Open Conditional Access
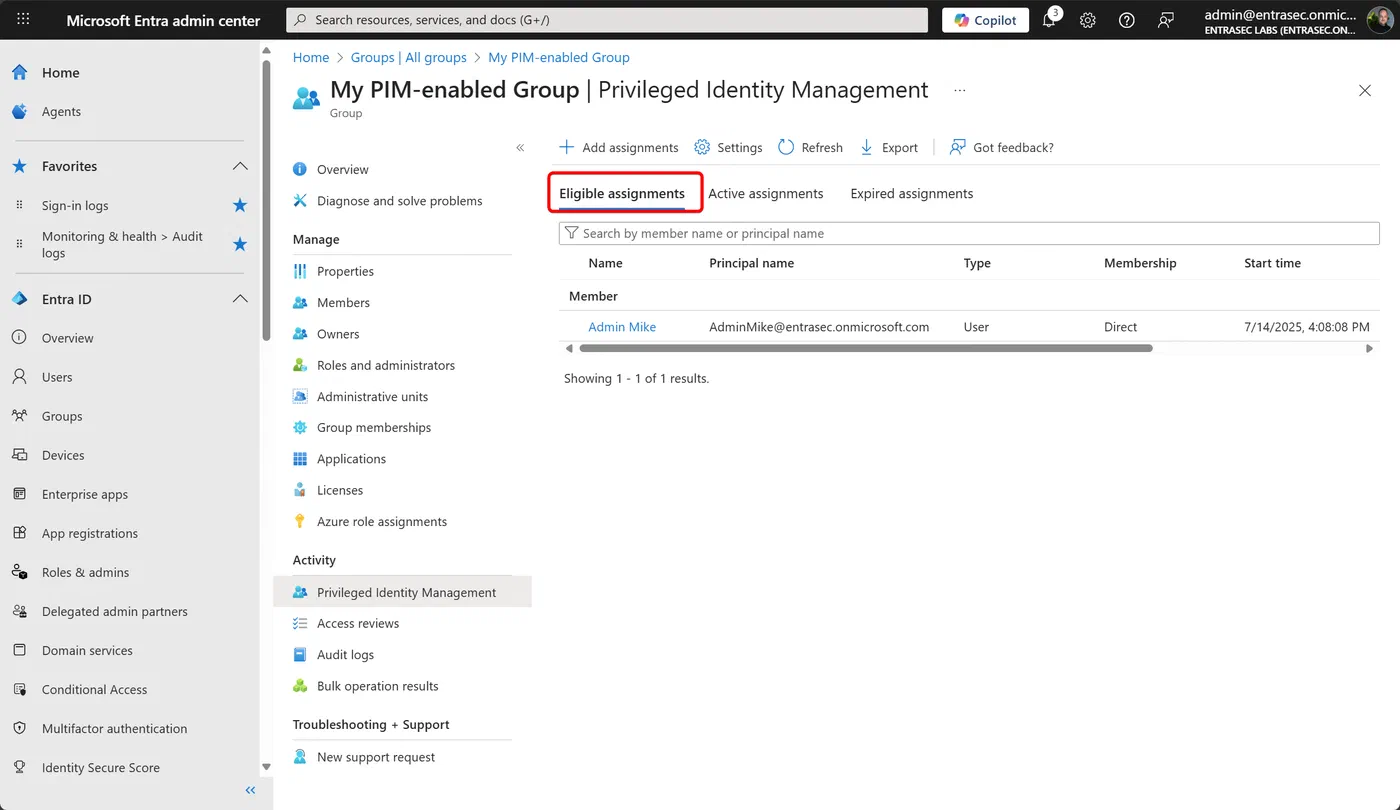The height and width of the screenshot is (810, 1400). pos(94,689)
